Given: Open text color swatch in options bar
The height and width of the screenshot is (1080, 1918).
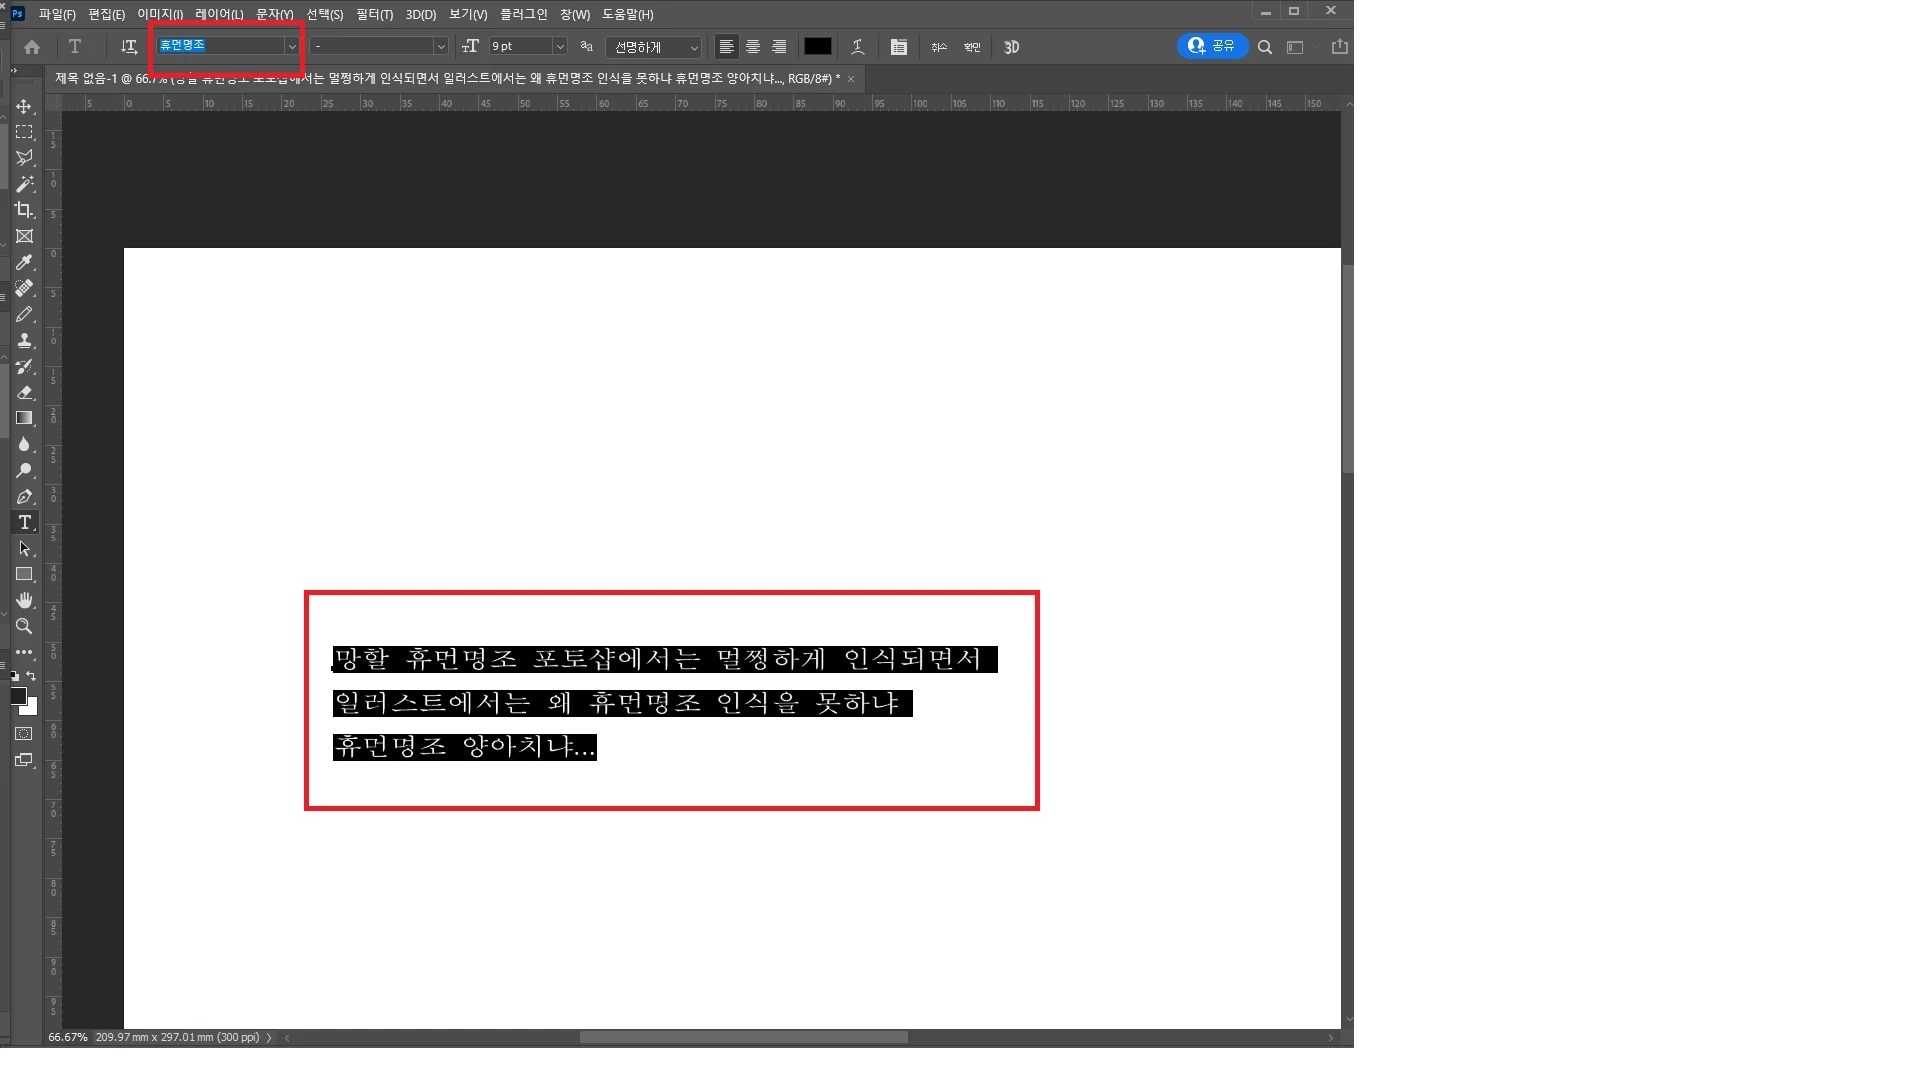Looking at the screenshot, I should [818, 46].
